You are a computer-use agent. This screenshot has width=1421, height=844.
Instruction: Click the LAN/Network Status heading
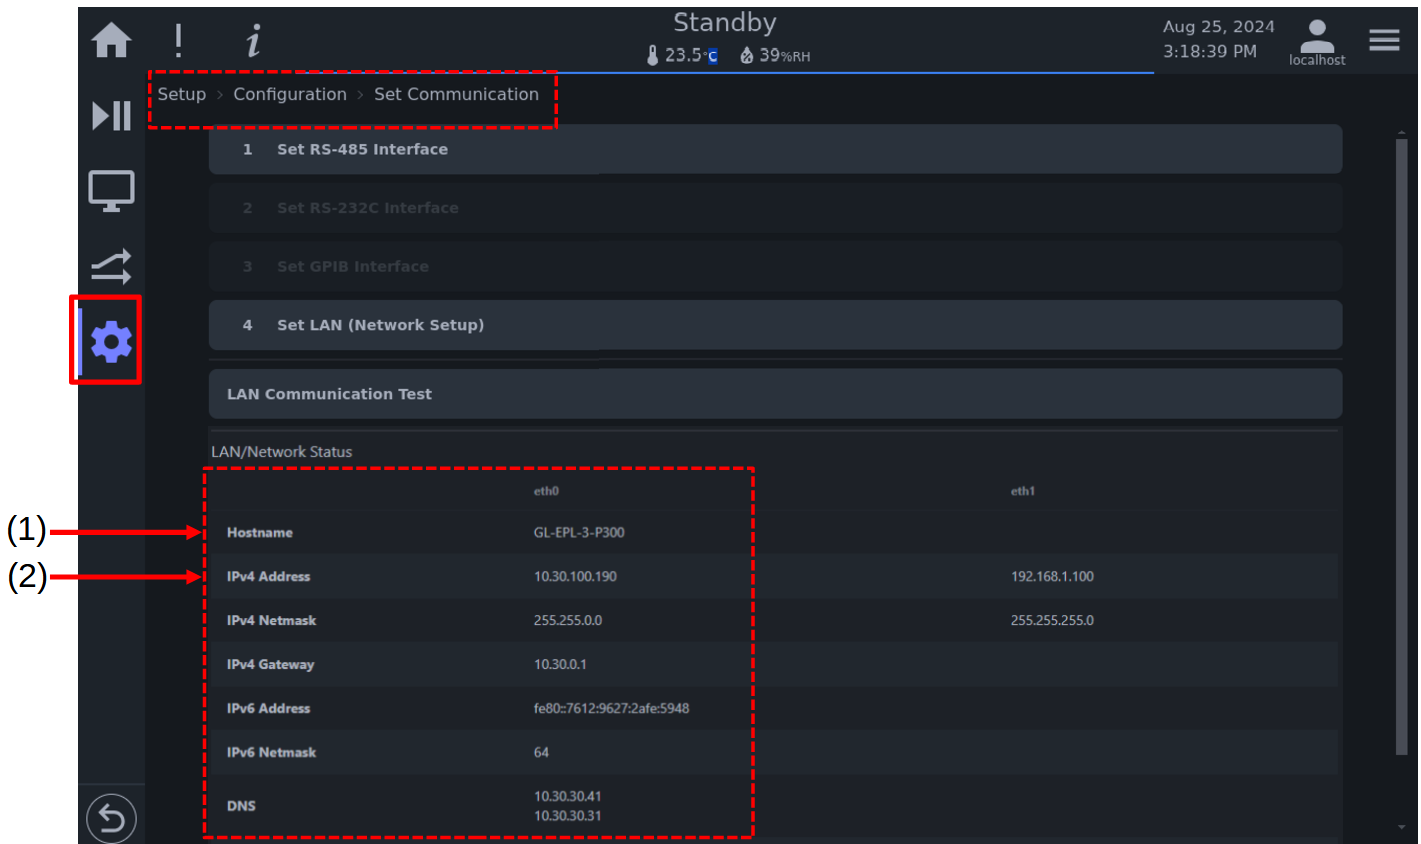(x=281, y=452)
